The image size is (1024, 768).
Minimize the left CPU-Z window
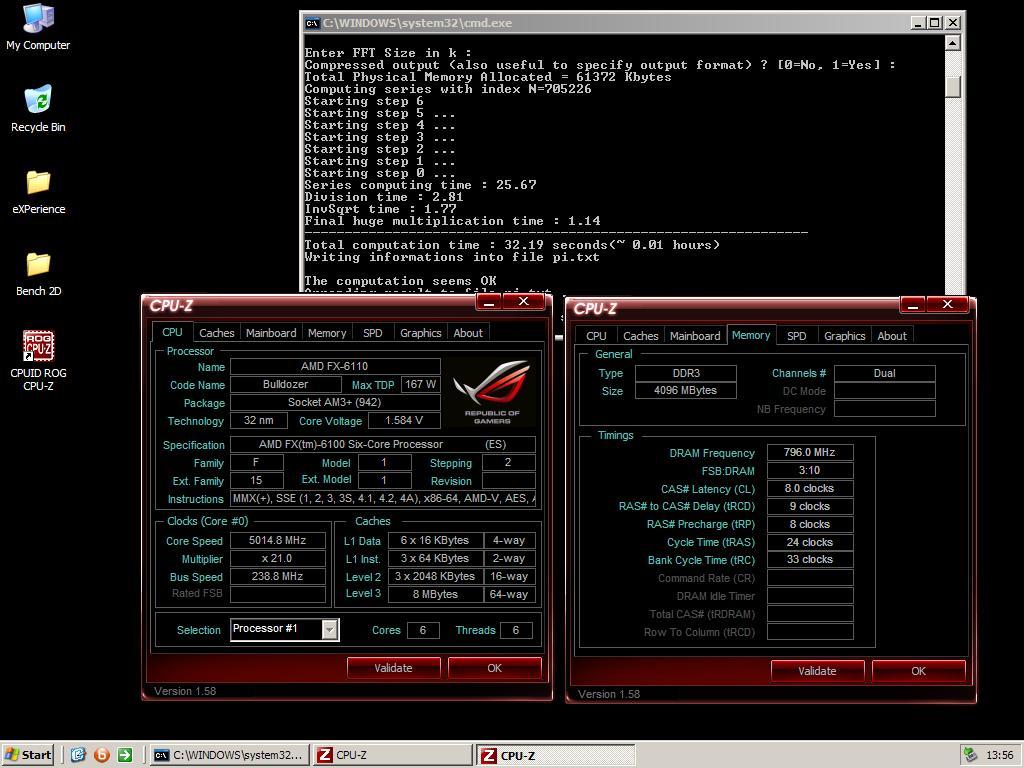[488, 302]
